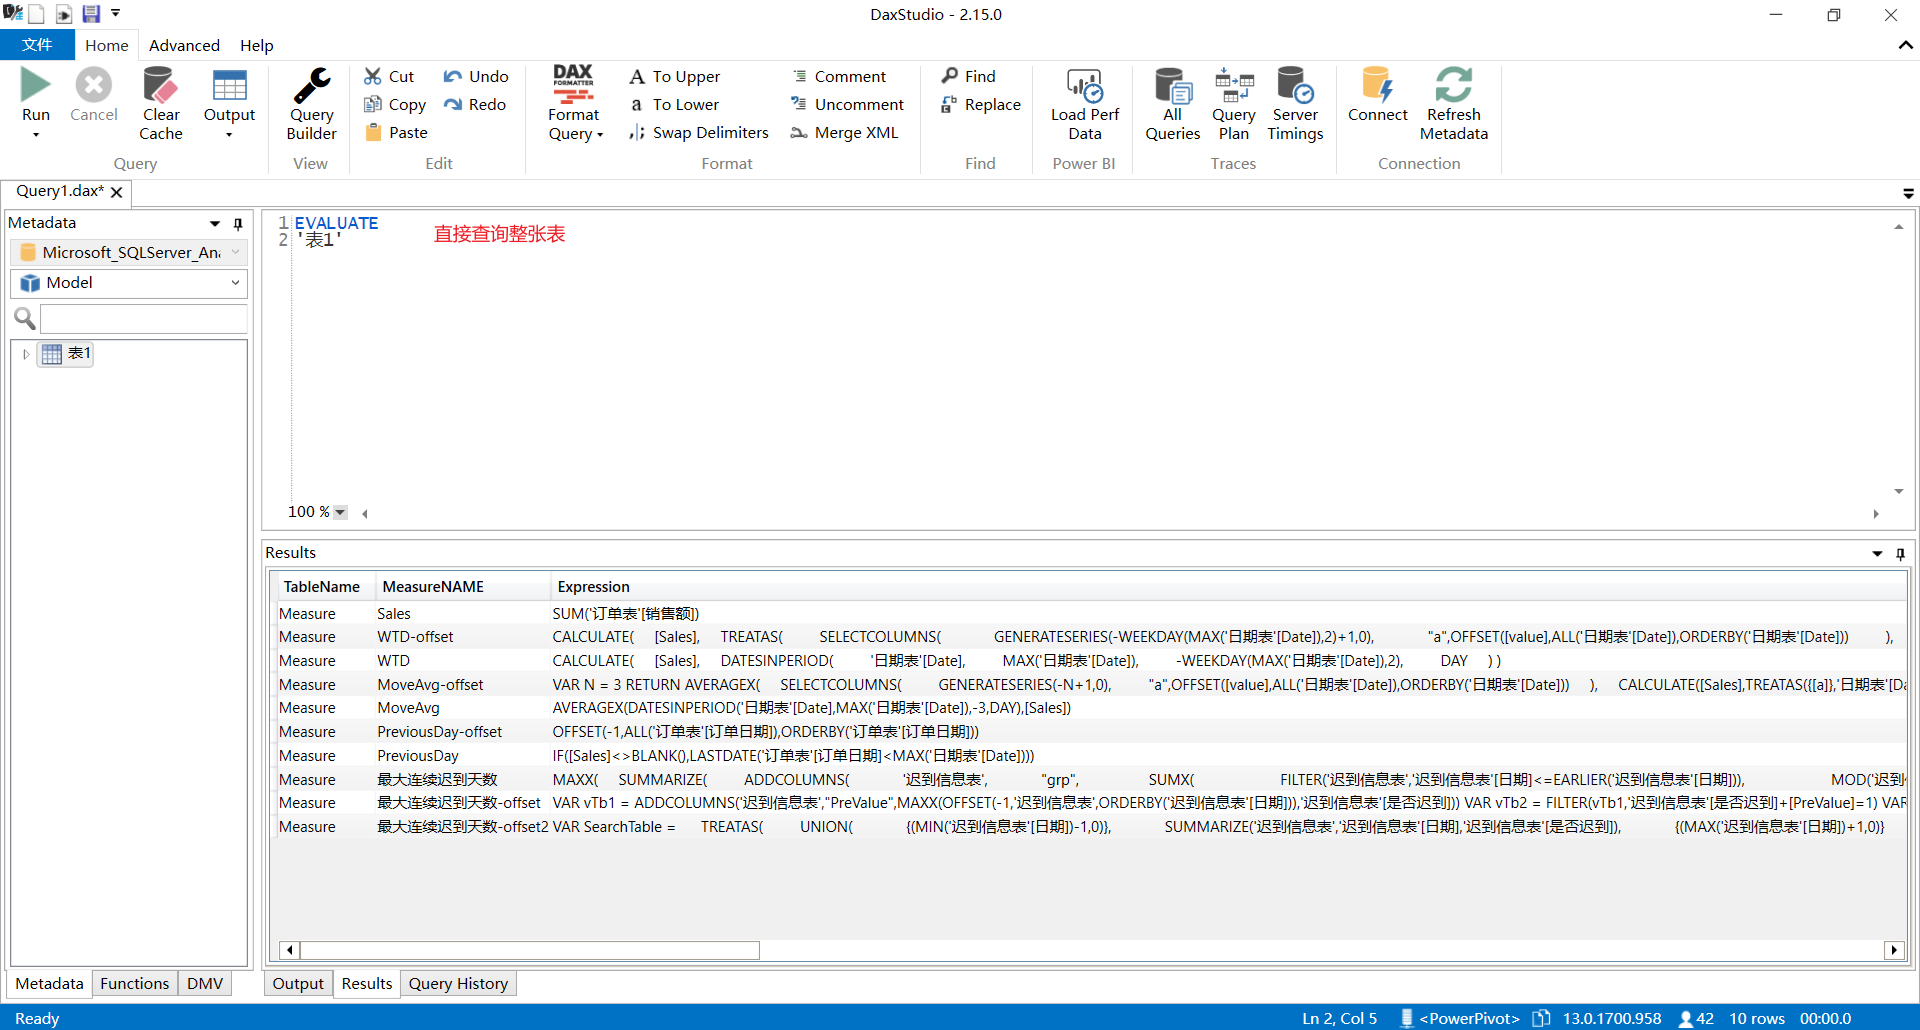1920x1030 pixels.
Task: Open the Output tab
Action: coord(298,983)
